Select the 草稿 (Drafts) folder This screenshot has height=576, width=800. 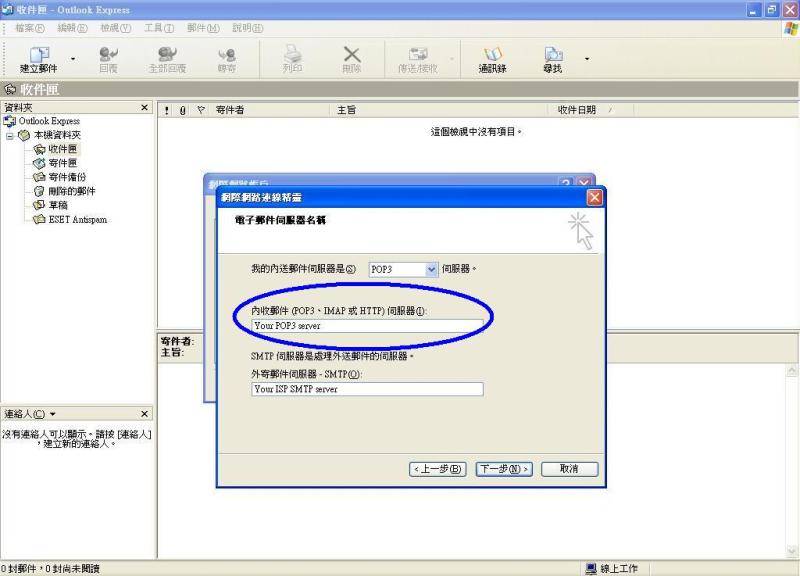click(x=58, y=205)
